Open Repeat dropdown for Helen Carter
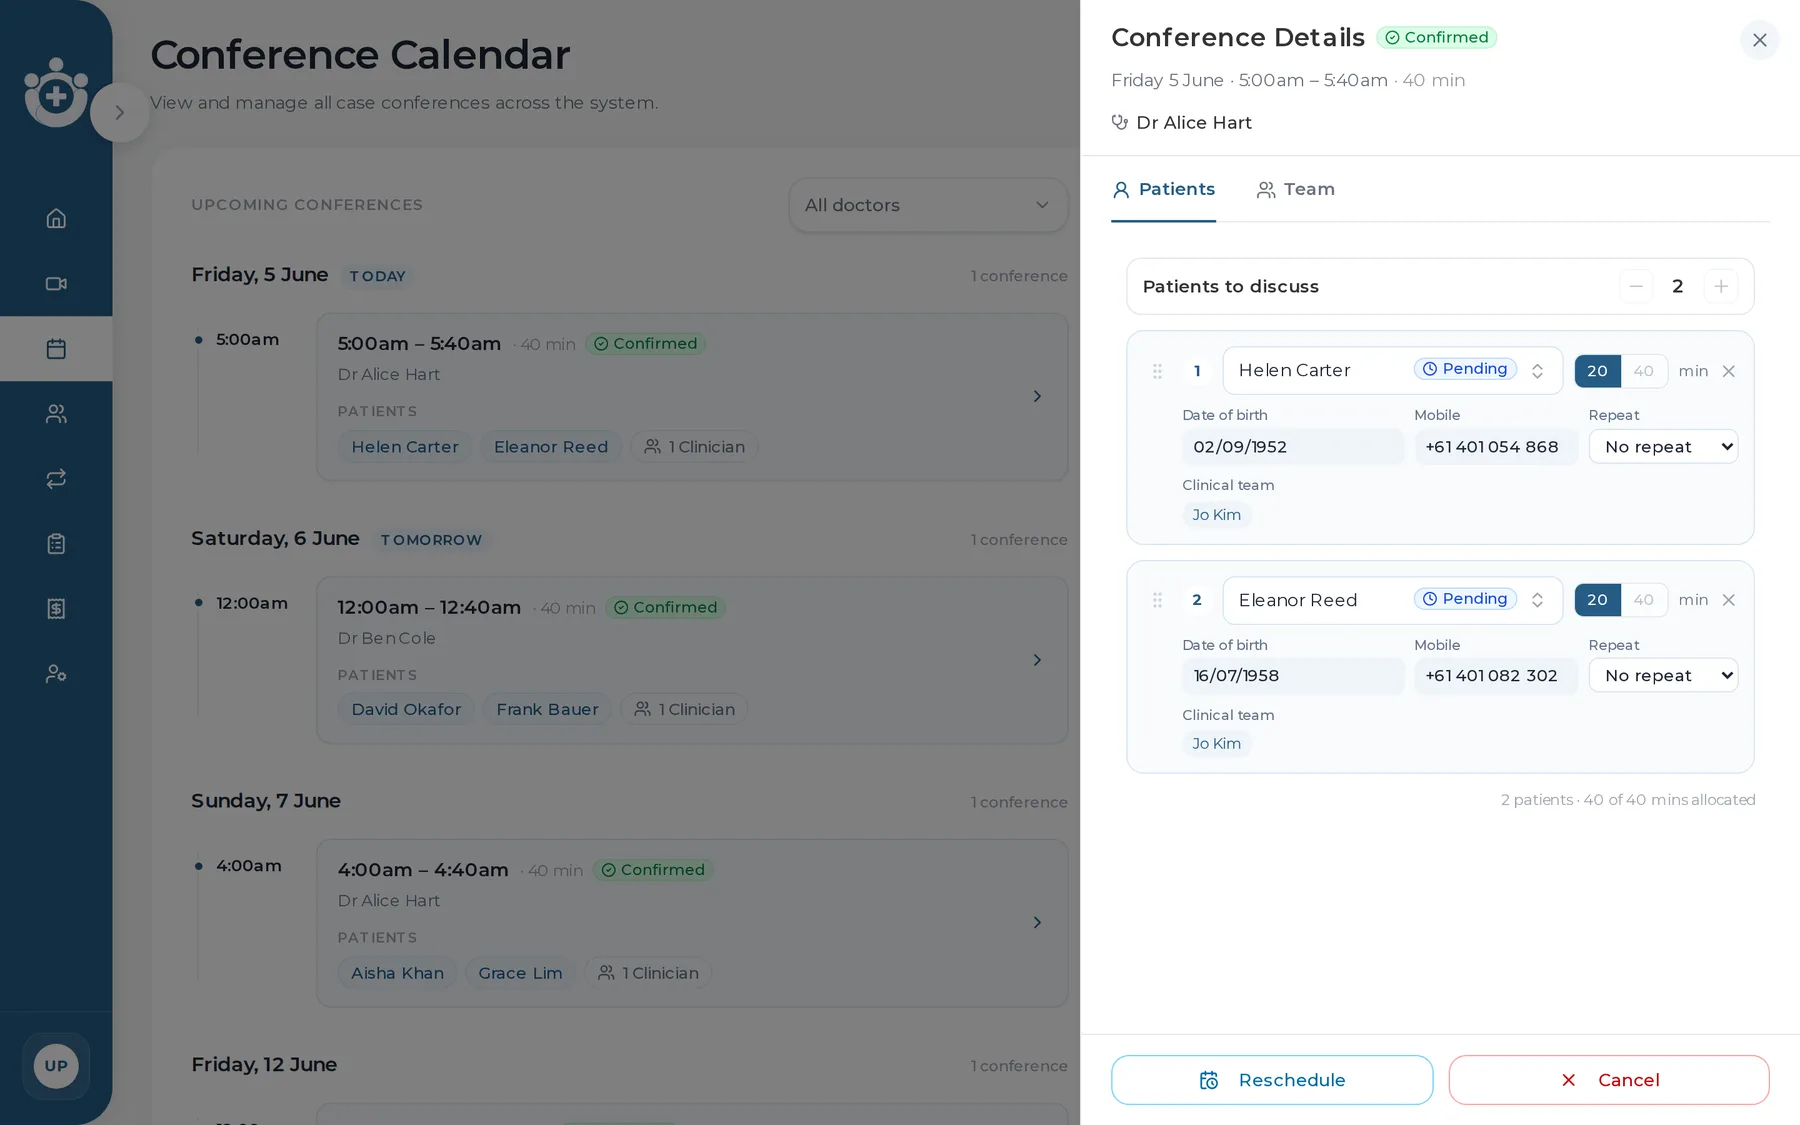 [1663, 447]
